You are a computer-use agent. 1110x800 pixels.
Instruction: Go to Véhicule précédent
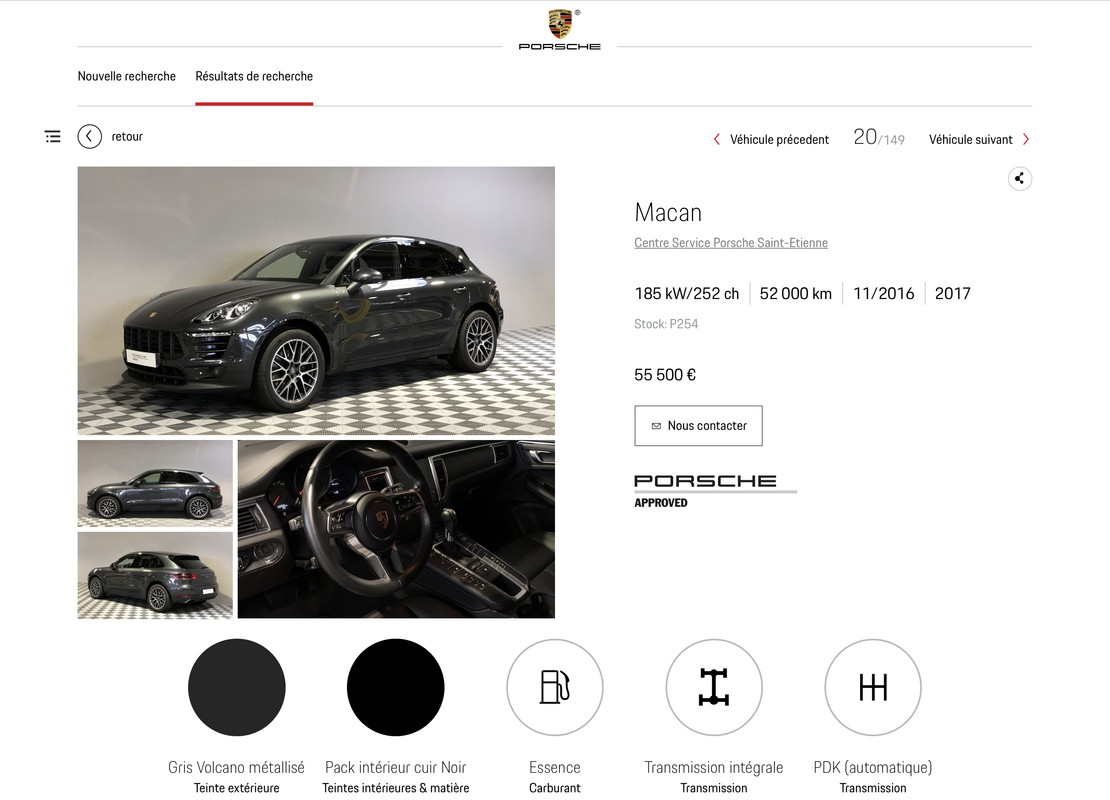click(779, 139)
